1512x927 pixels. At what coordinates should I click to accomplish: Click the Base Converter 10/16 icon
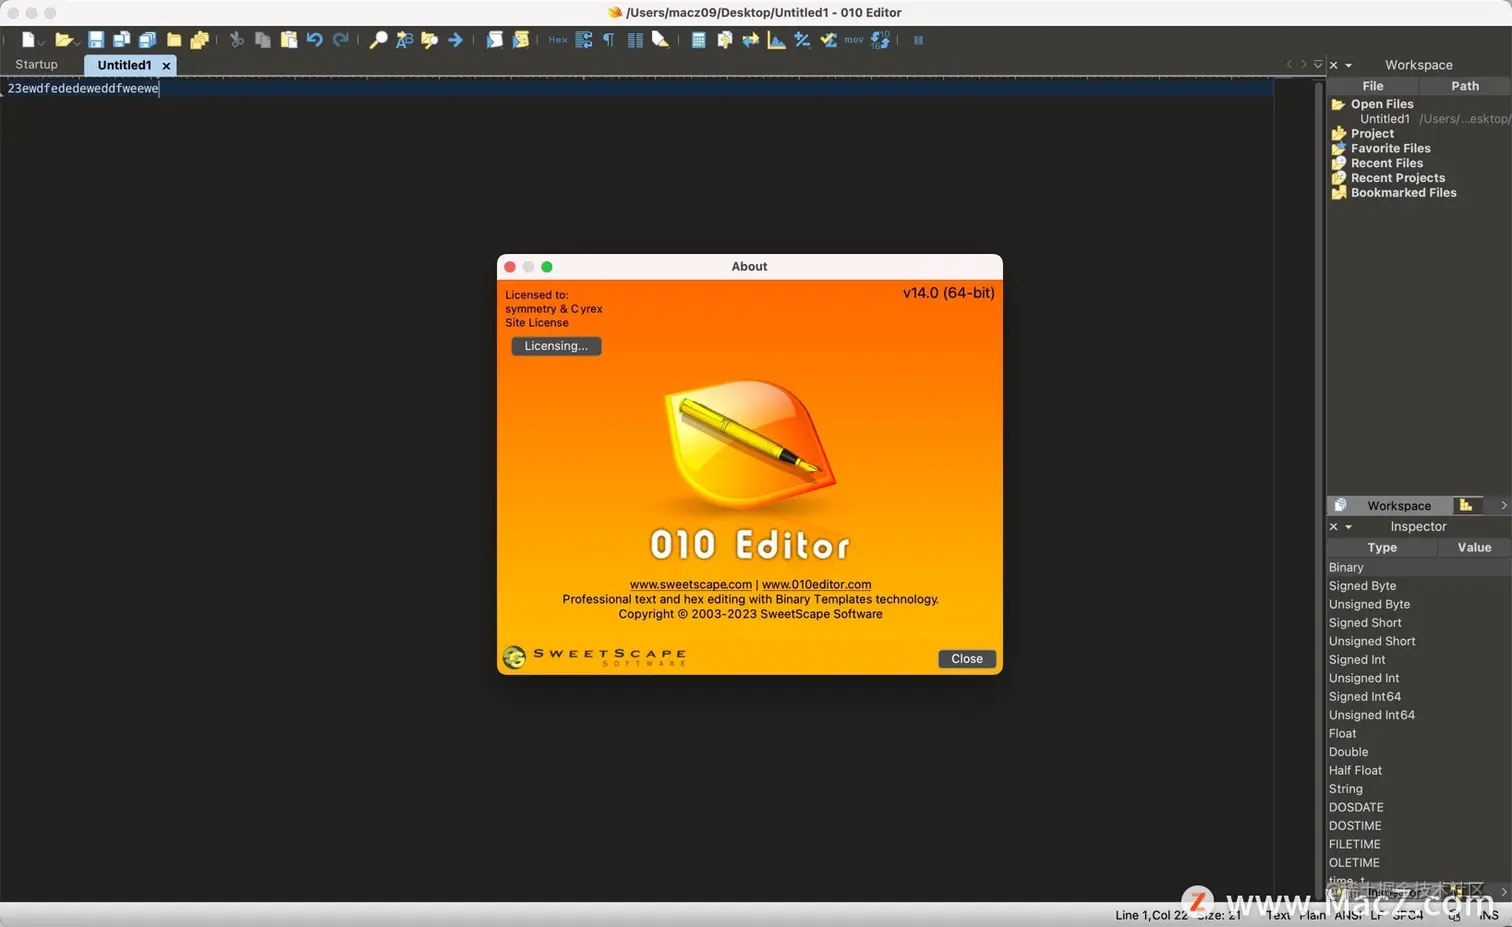tap(880, 40)
